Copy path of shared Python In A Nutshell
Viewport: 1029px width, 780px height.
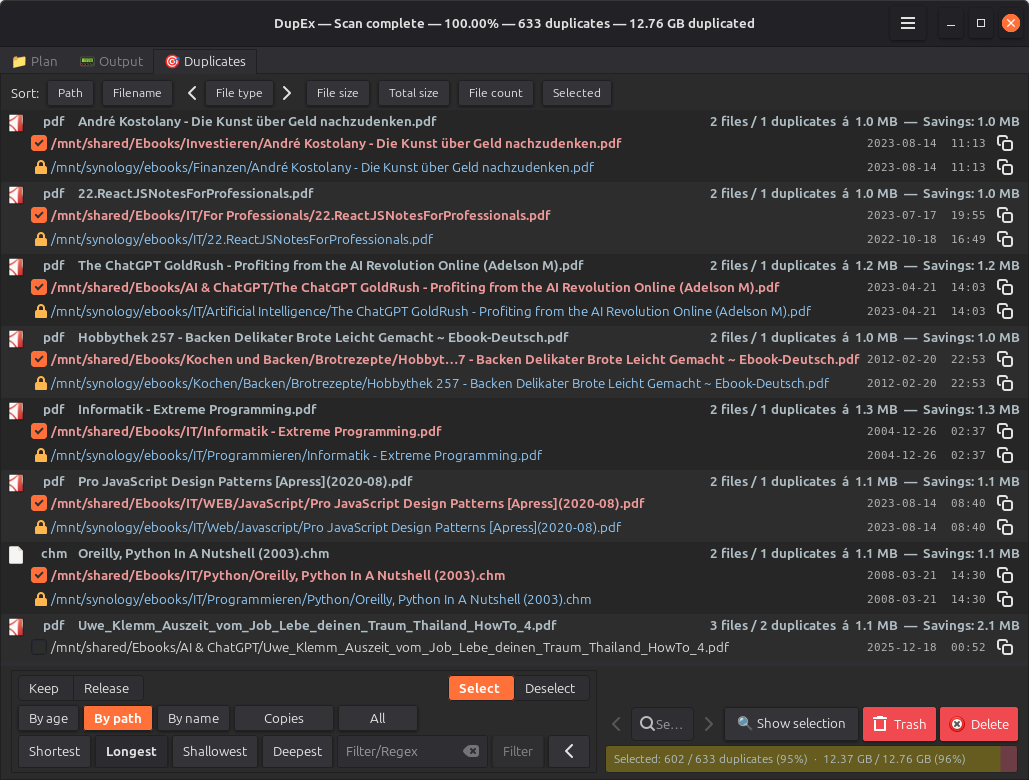(x=1005, y=575)
